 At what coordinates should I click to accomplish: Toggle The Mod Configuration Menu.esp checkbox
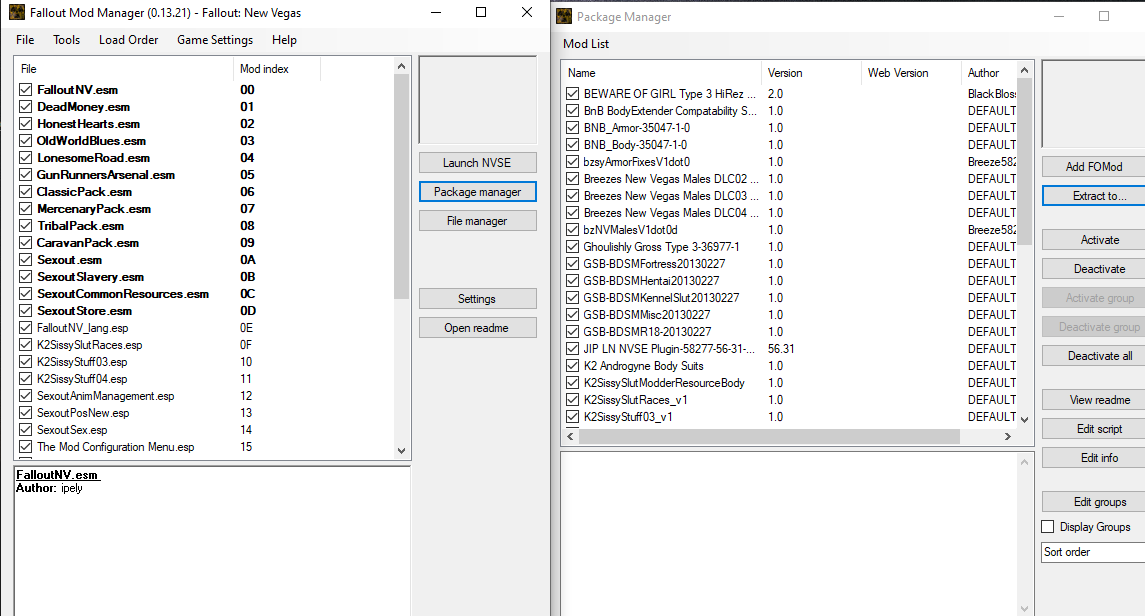[x=26, y=447]
